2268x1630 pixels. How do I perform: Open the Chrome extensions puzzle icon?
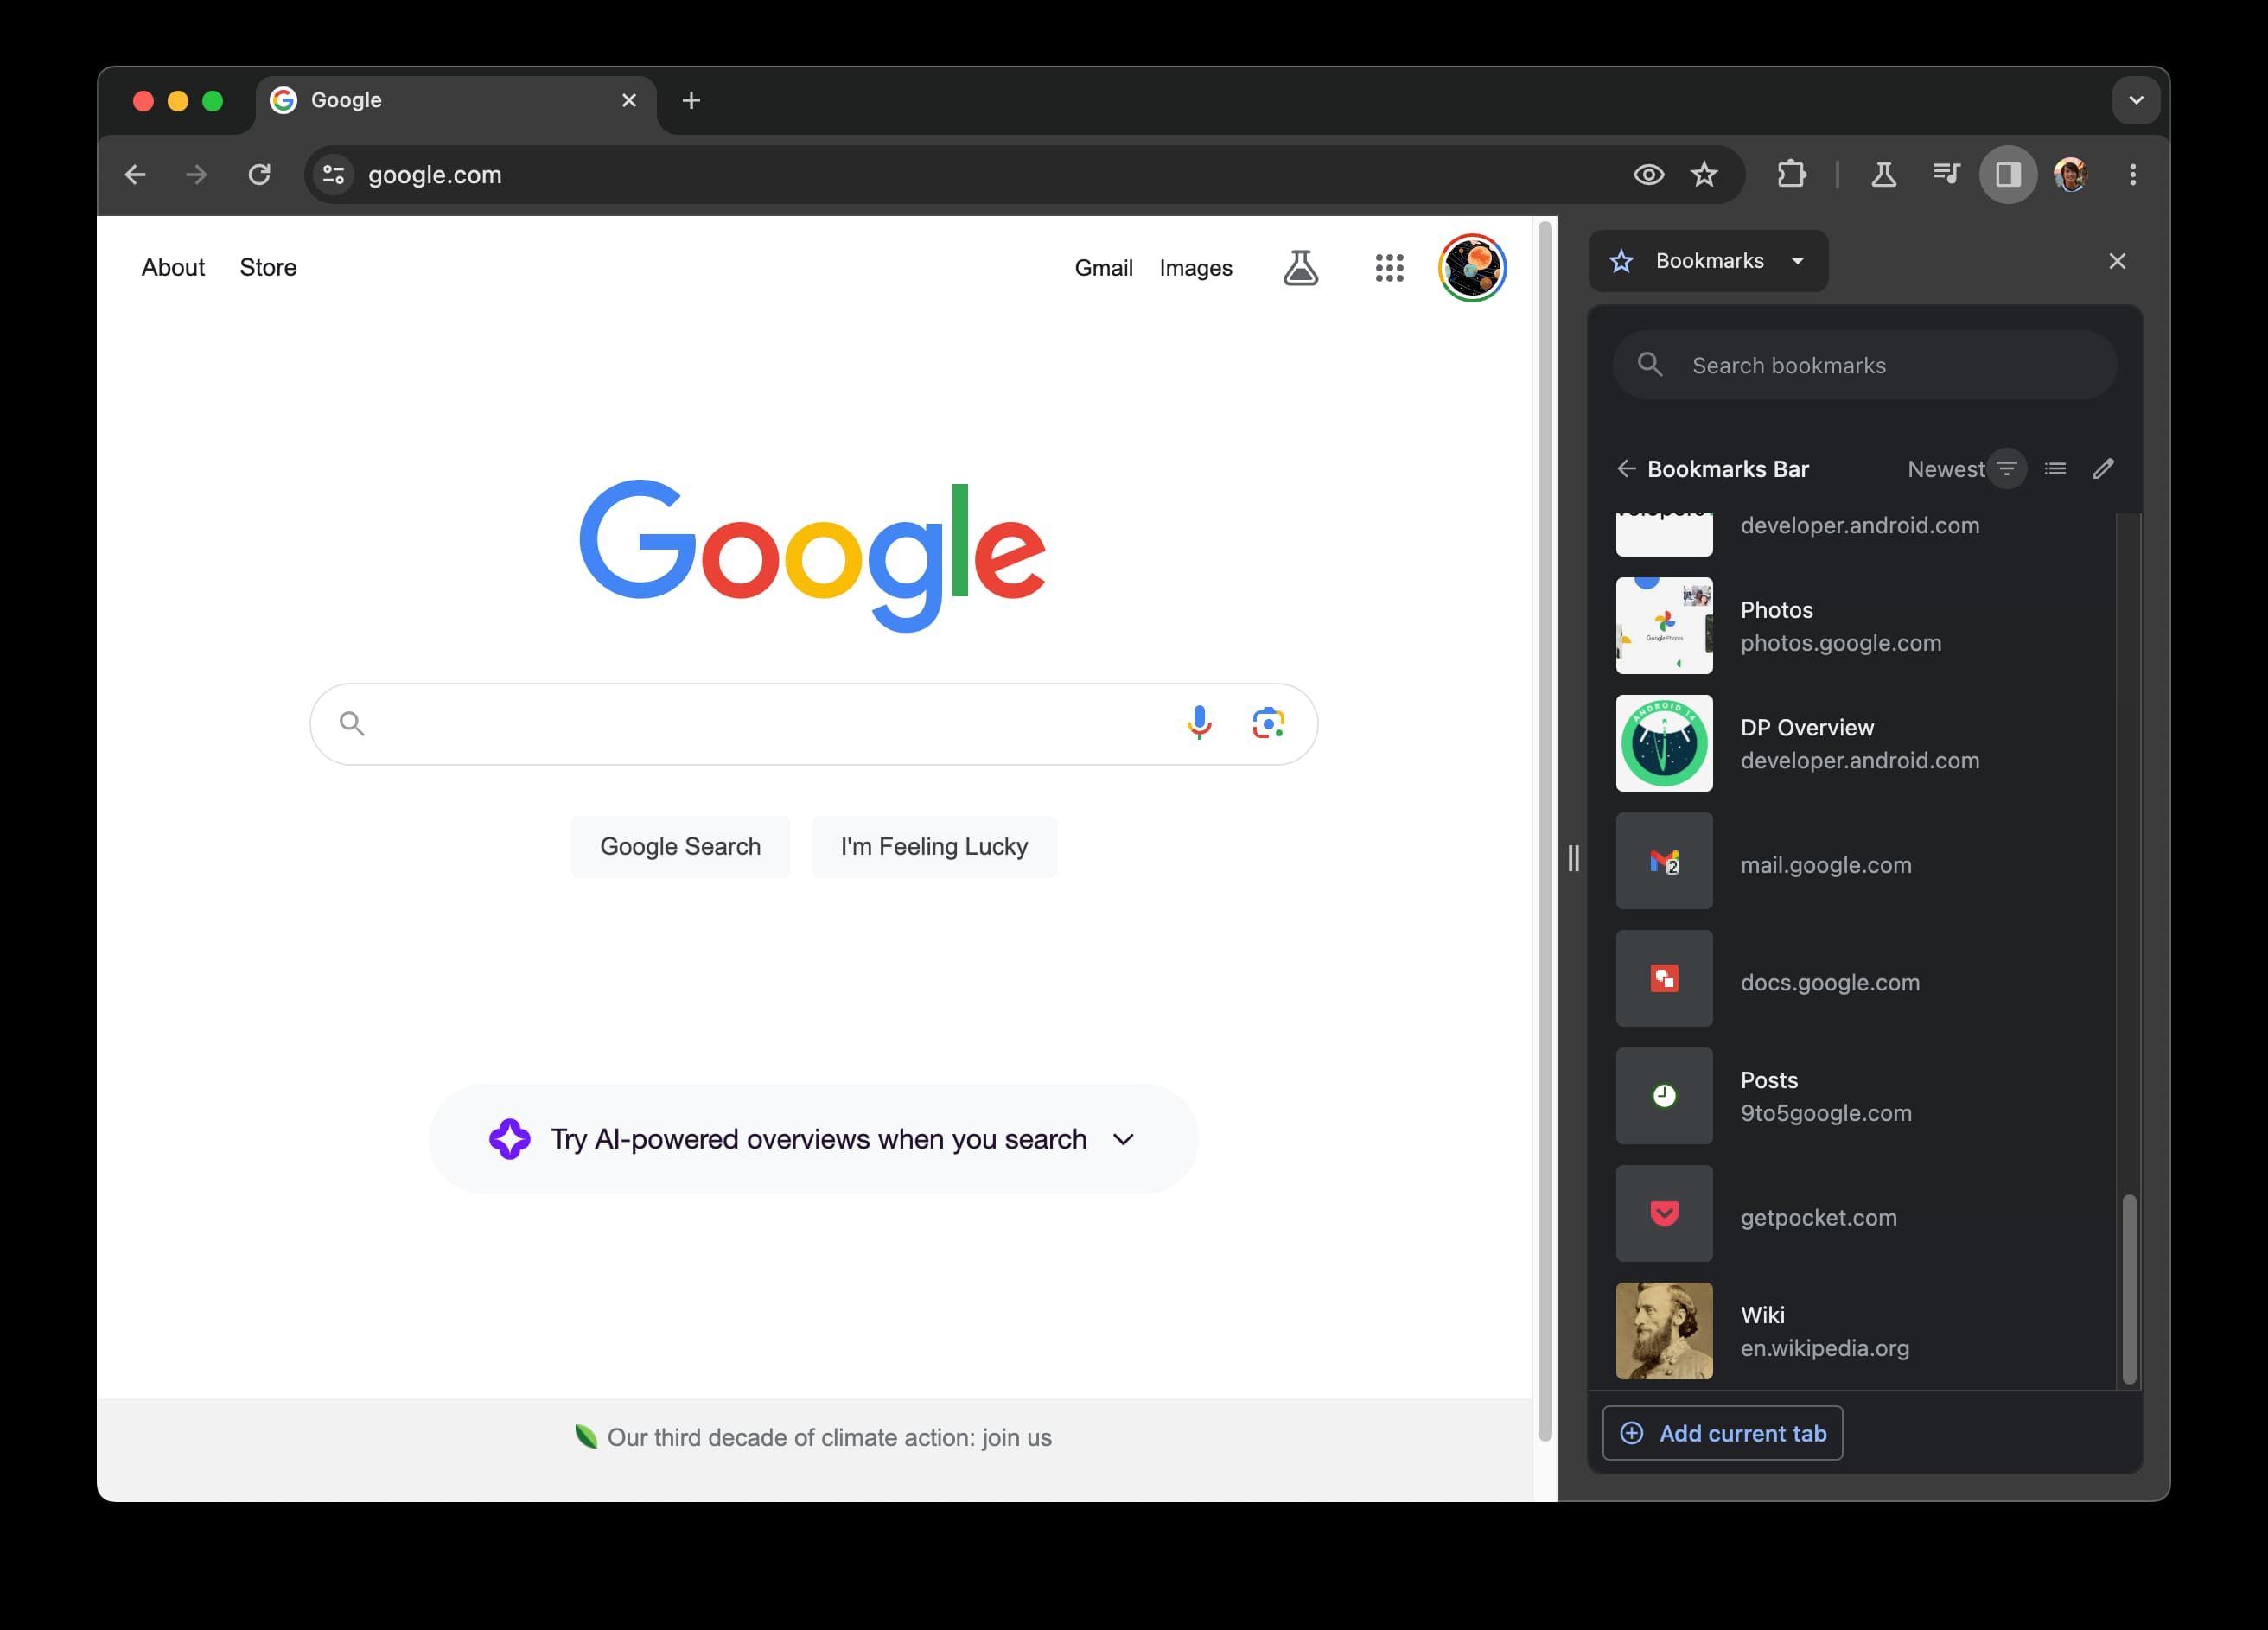tap(1791, 174)
